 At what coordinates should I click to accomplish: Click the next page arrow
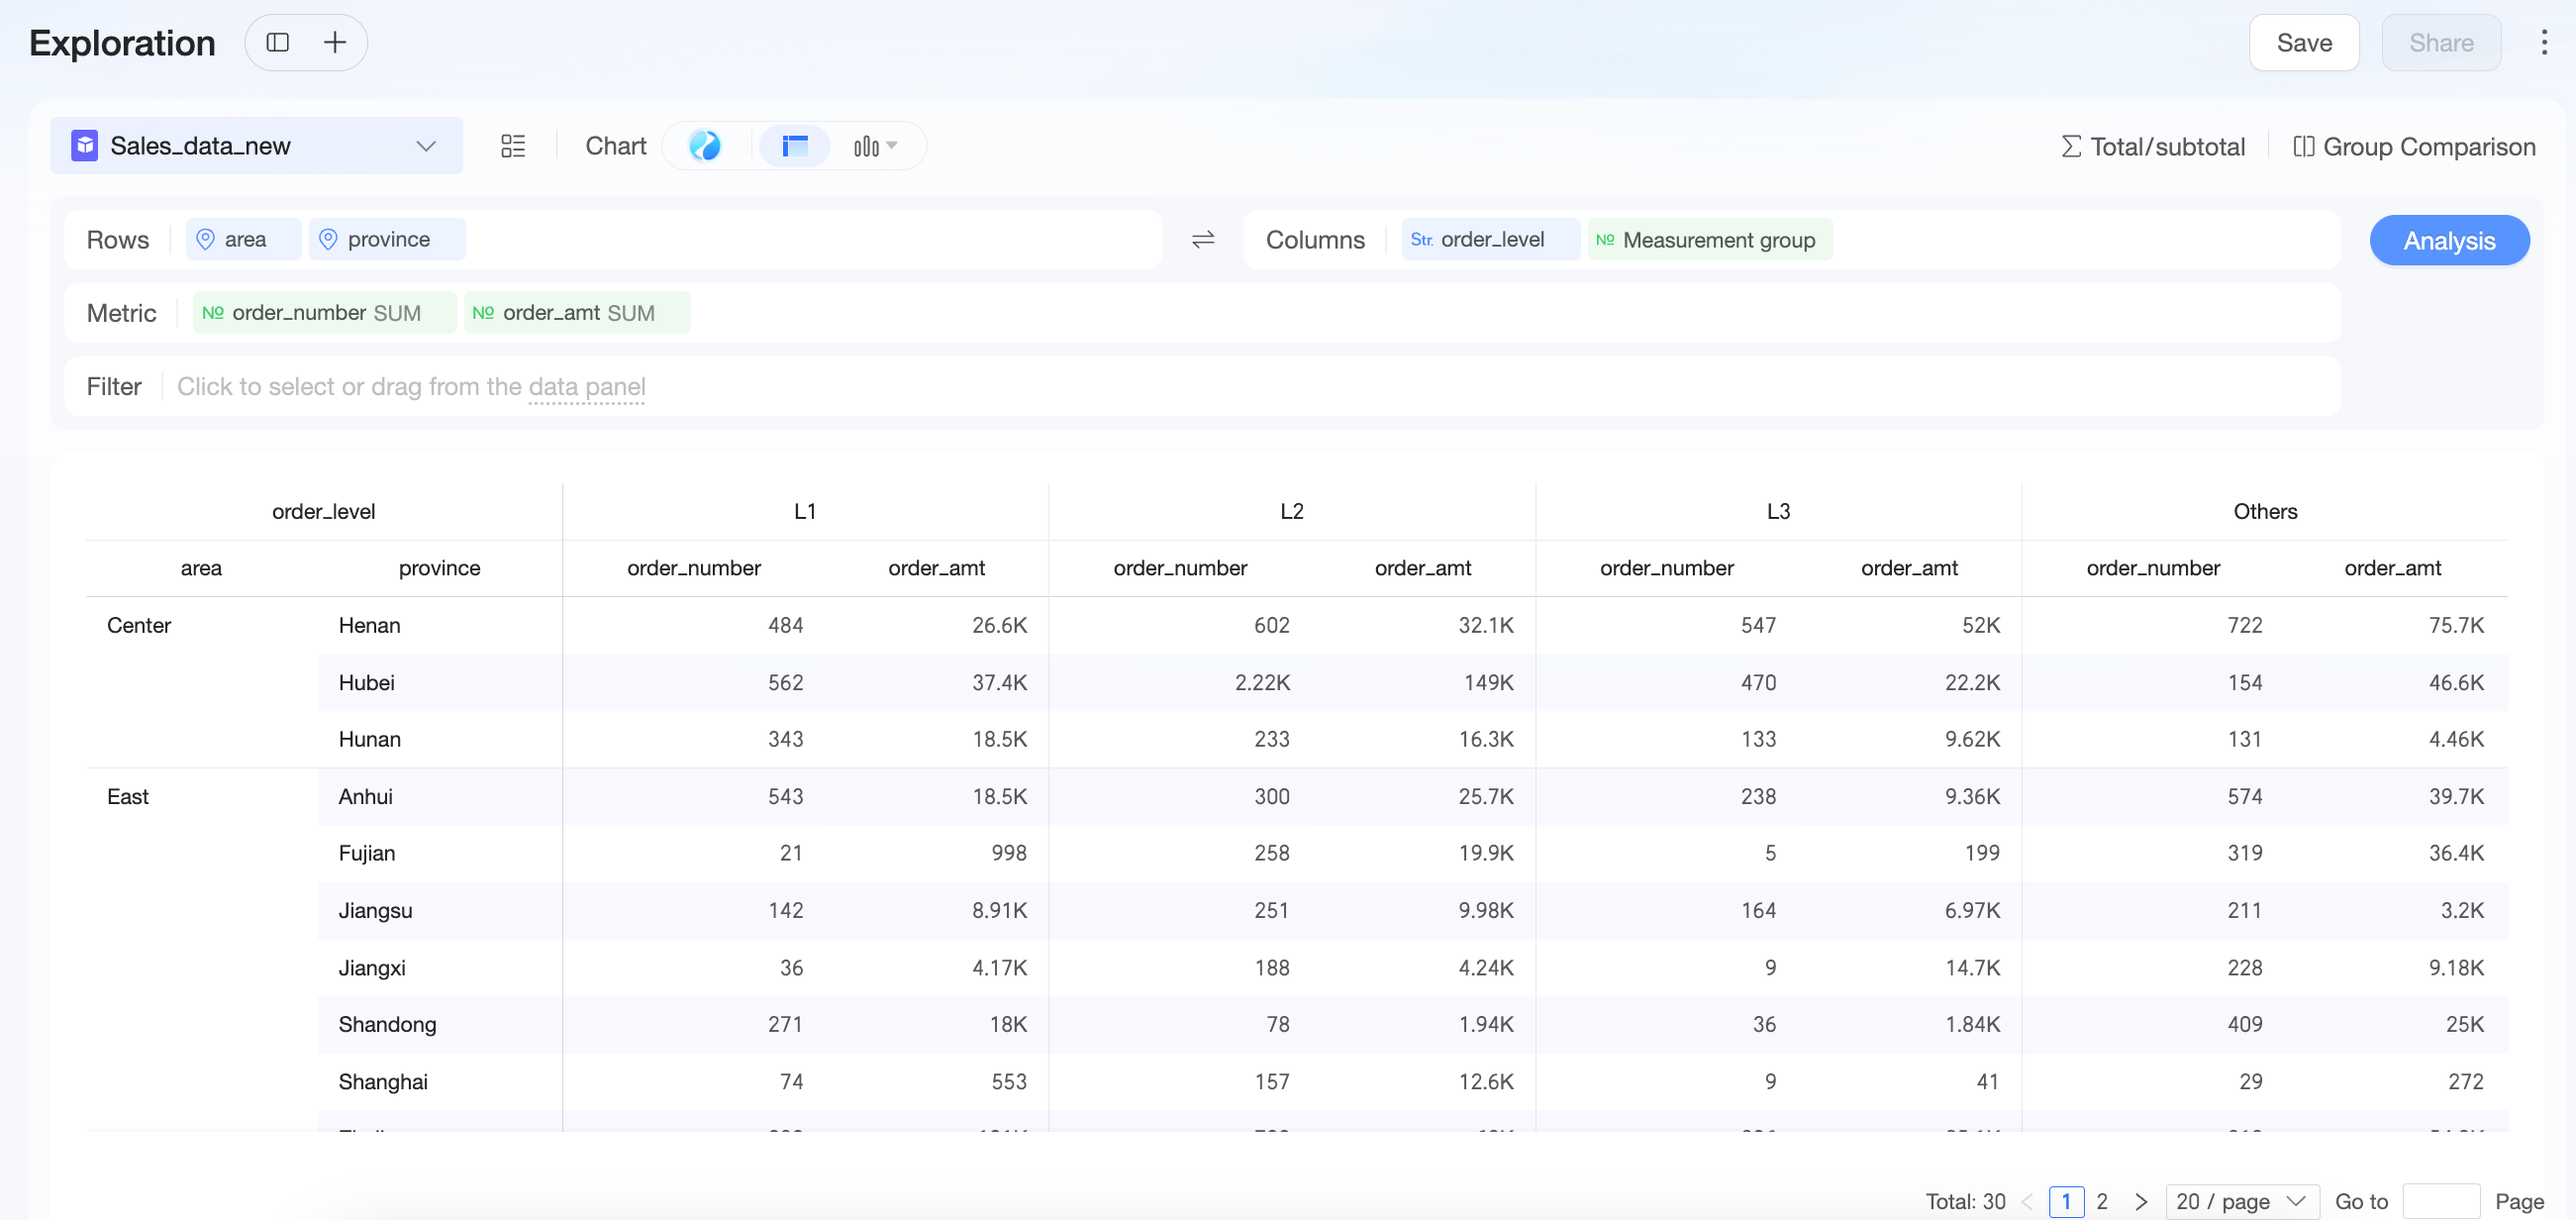coord(2141,1201)
